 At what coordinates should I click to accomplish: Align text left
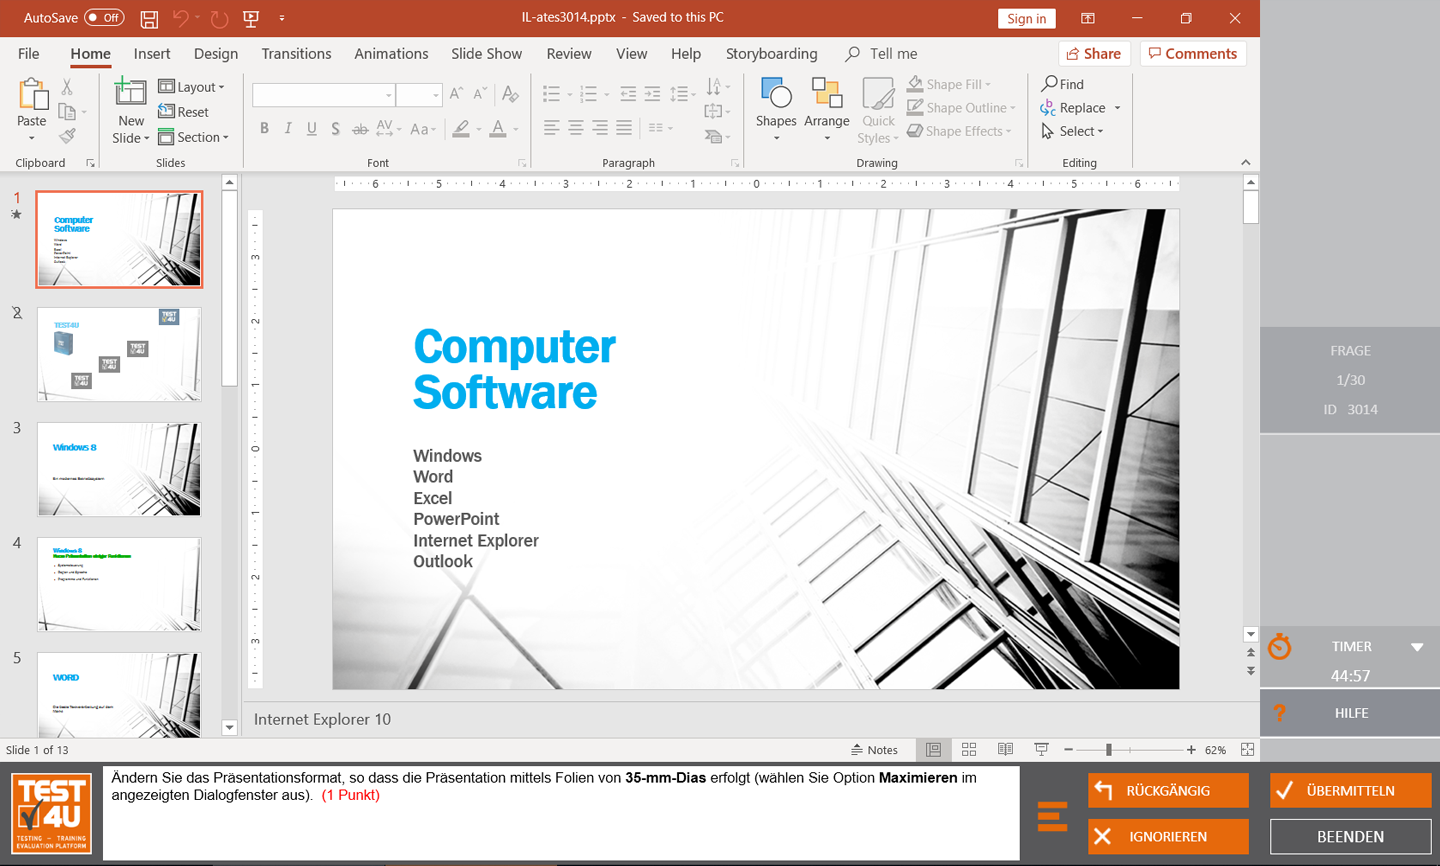[x=552, y=128]
